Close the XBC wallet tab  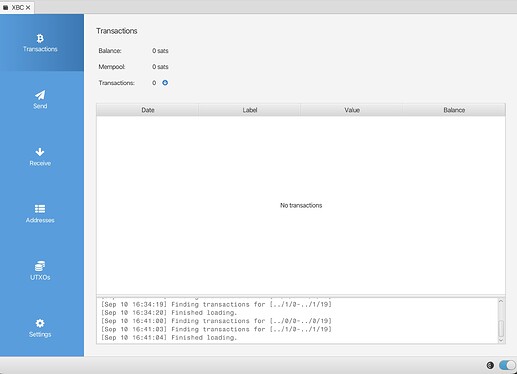[28, 7]
